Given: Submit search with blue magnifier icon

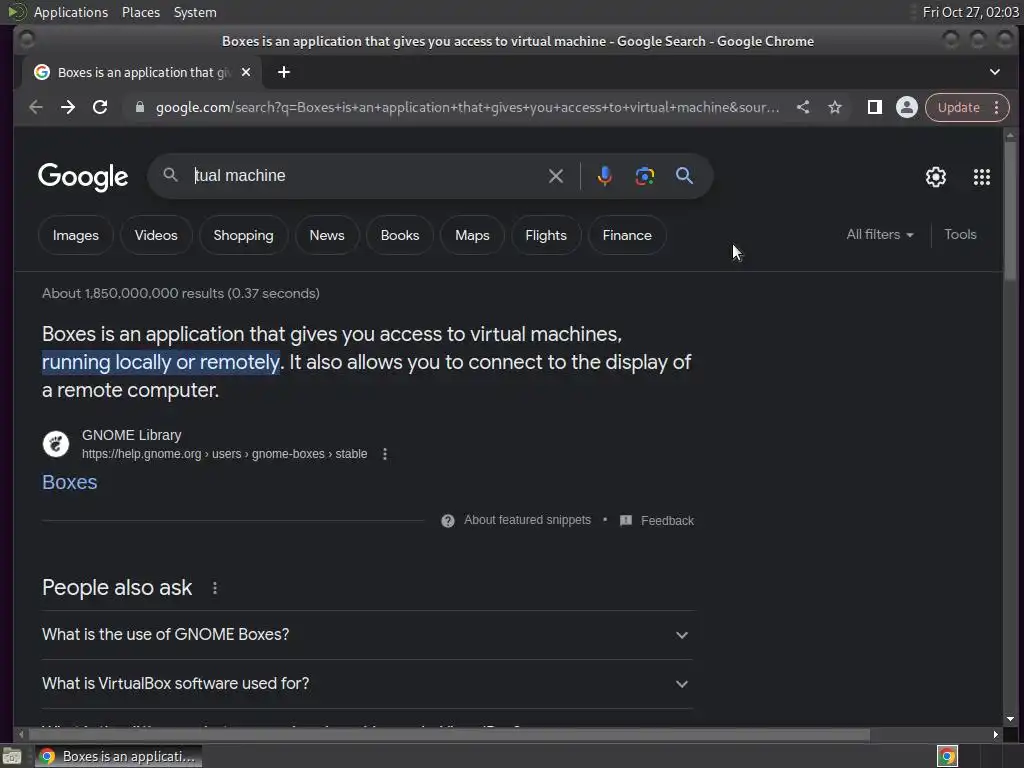Looking at the screenshot, I should click(x=684, y=176).
